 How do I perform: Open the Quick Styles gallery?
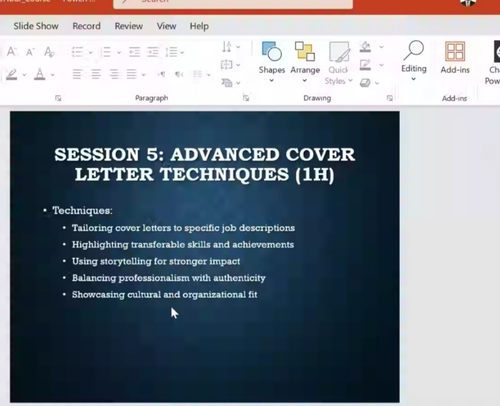[339, 63]
